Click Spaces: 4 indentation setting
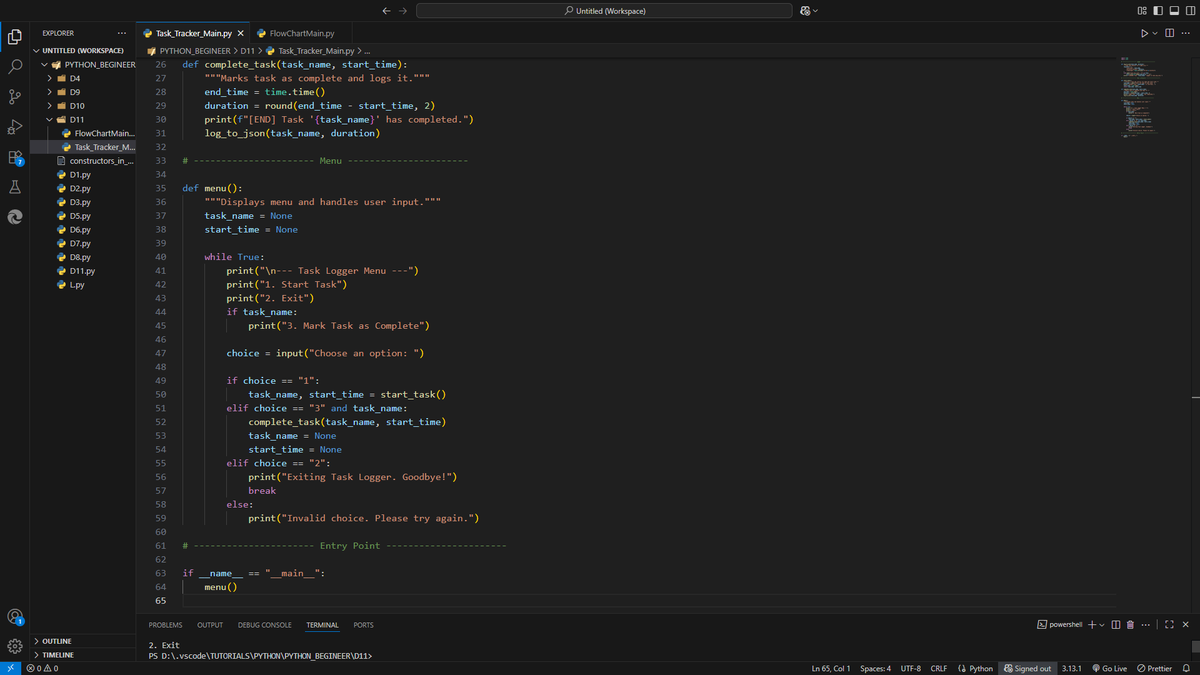1200x675 pixels. click(875, 668)
